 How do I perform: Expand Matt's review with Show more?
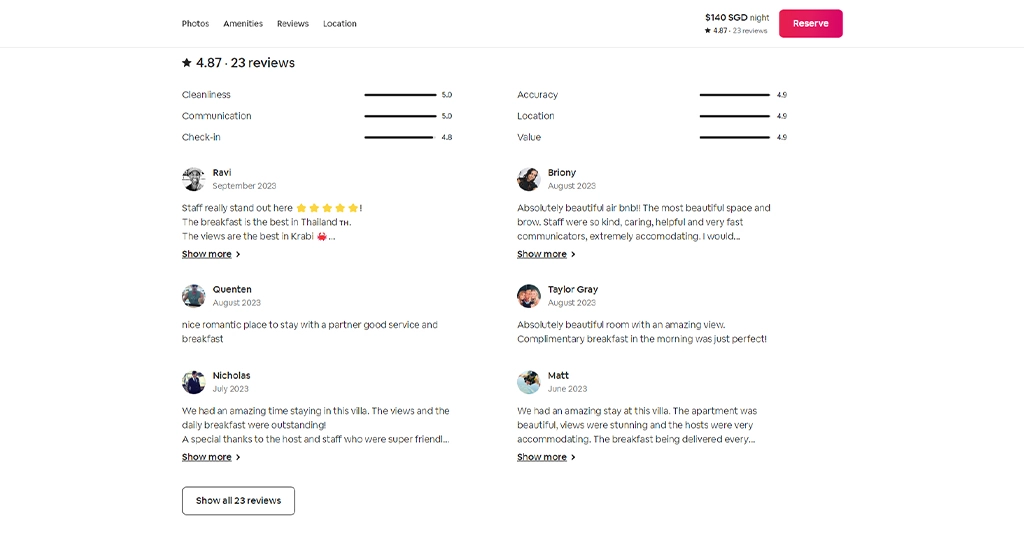(x=547, y=457)
